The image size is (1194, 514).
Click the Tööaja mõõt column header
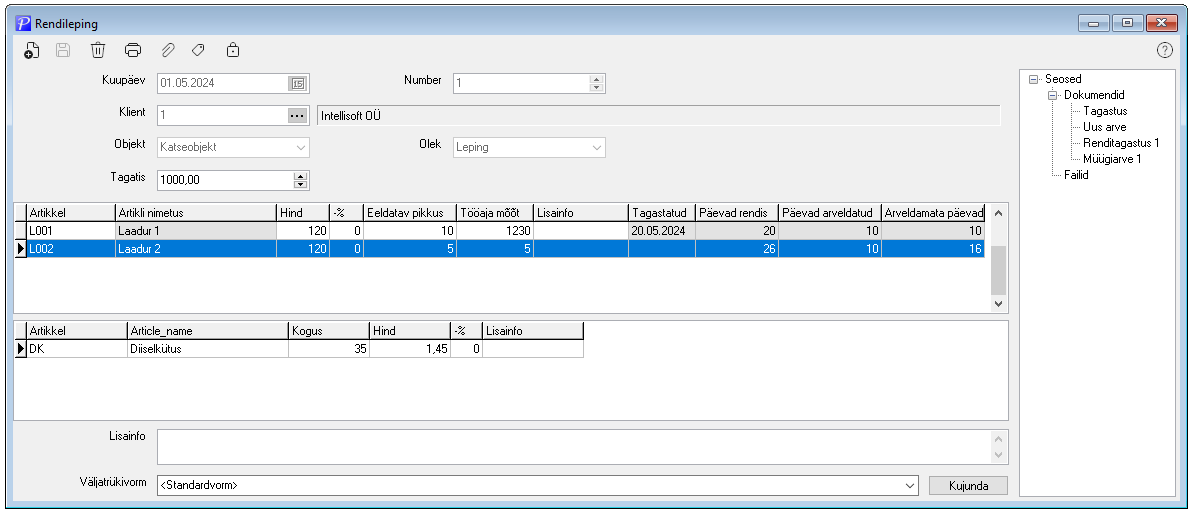click(495, 212)
